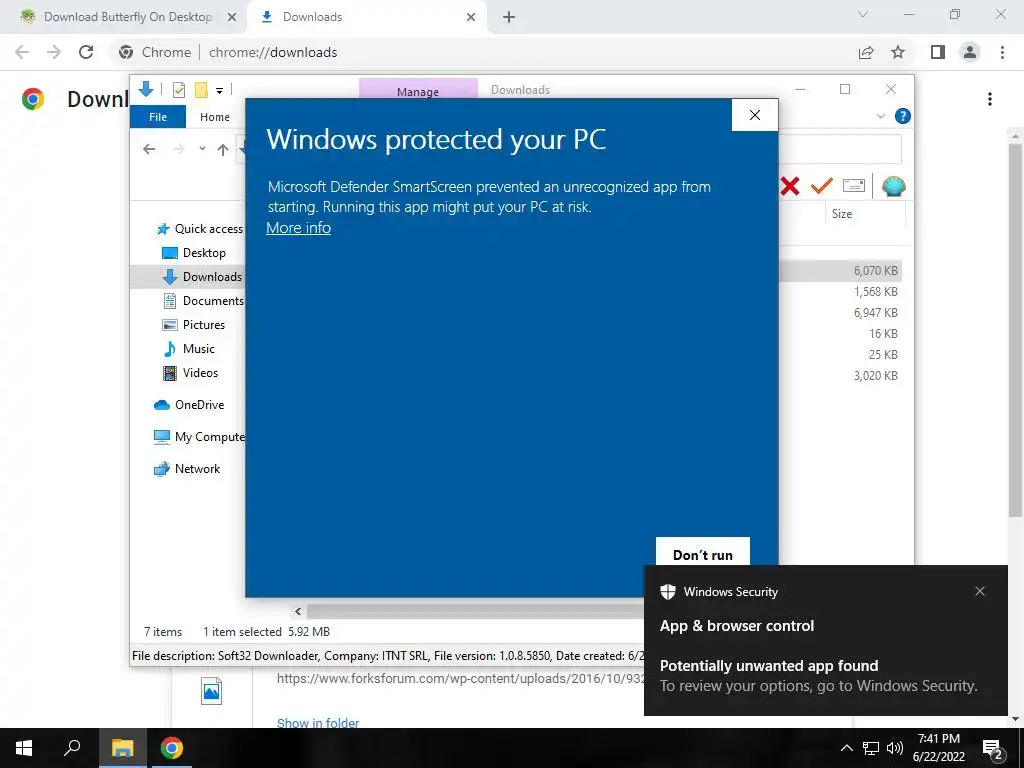Open Music in the navigation pane
The image size is (1024, 768).
click(x=188, y=349)
